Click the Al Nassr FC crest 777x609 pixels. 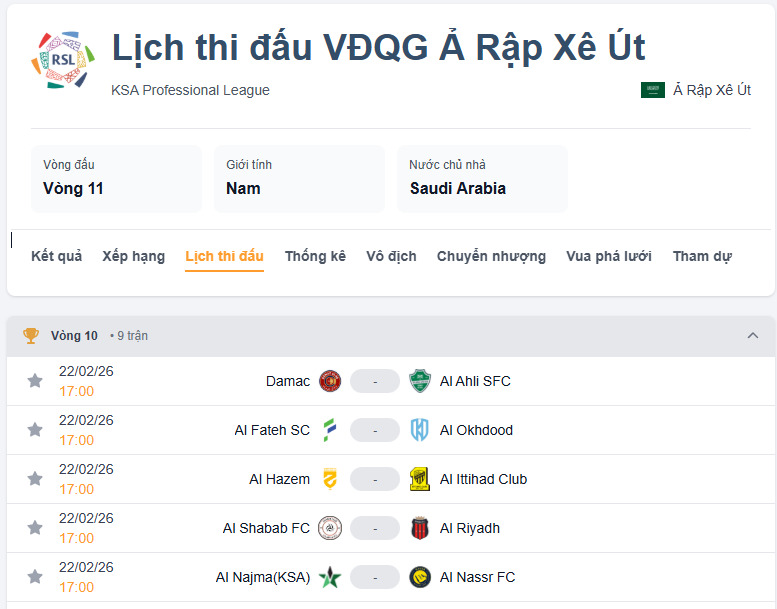click(420, 577)
